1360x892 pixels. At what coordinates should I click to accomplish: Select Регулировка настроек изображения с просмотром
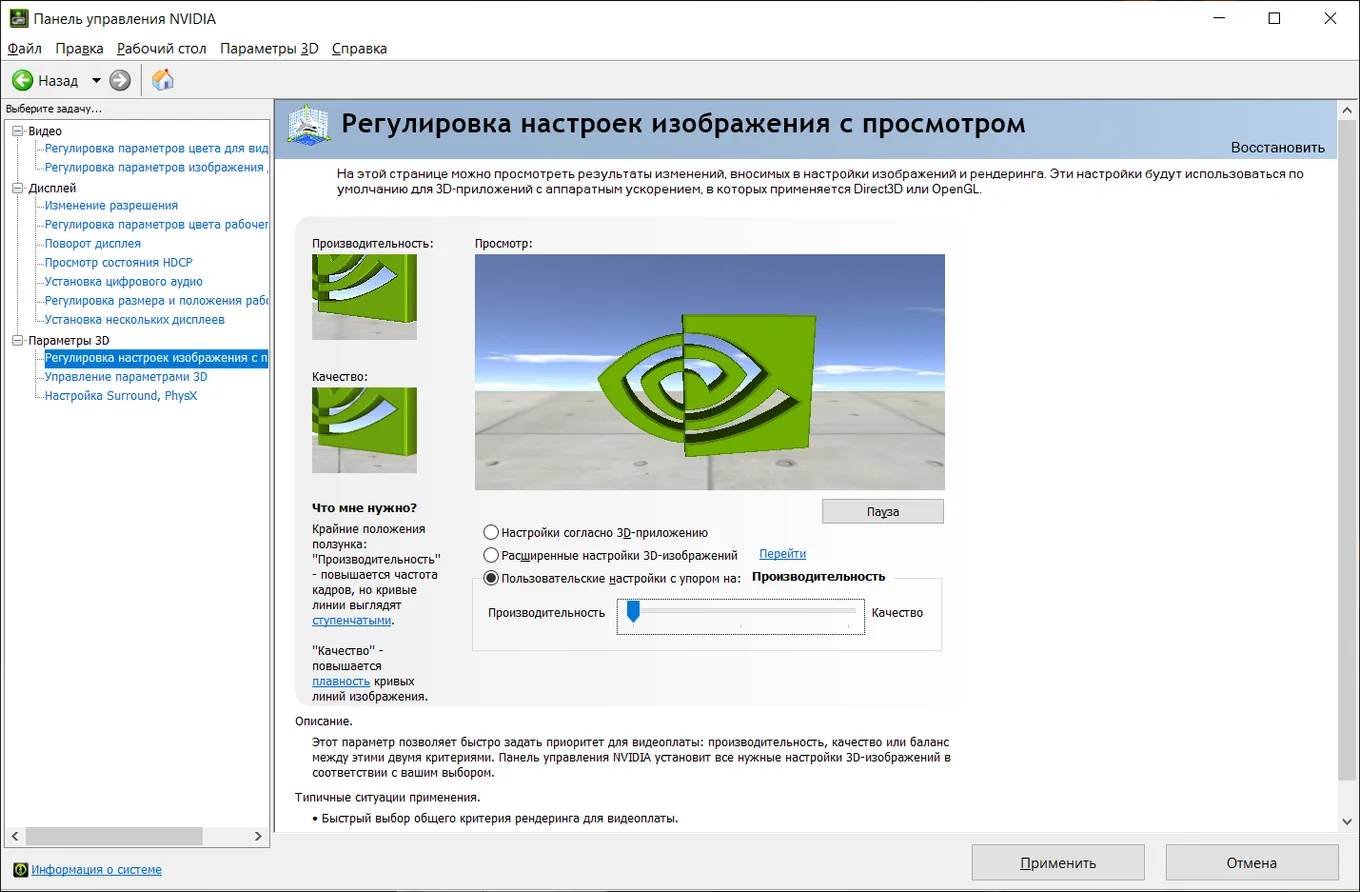coord(156,357)
